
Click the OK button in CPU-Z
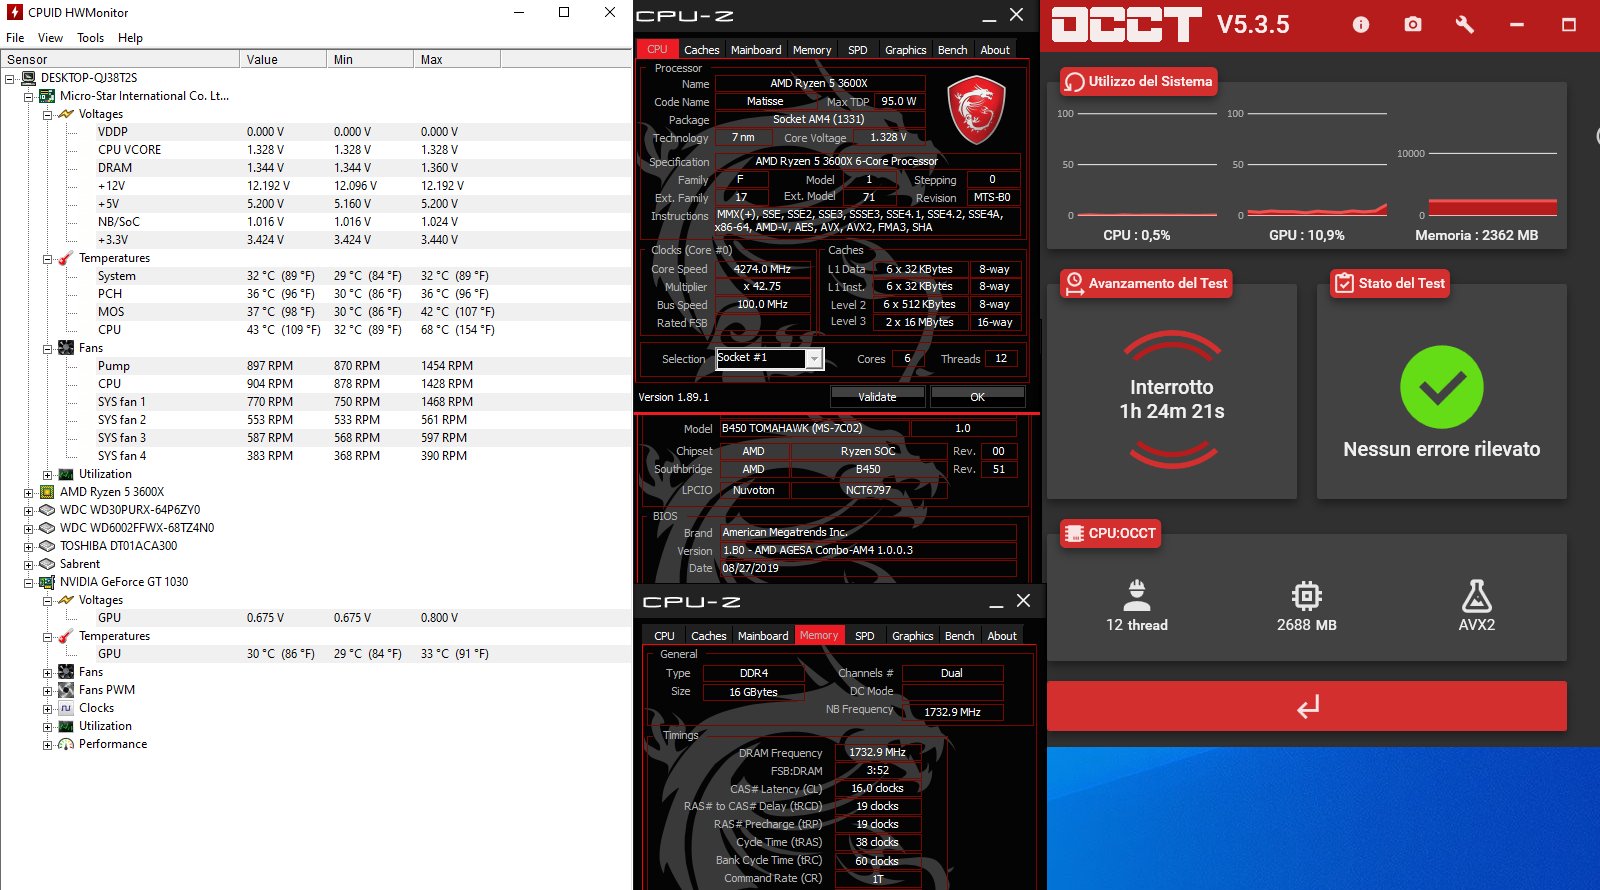tap(977, 397)
